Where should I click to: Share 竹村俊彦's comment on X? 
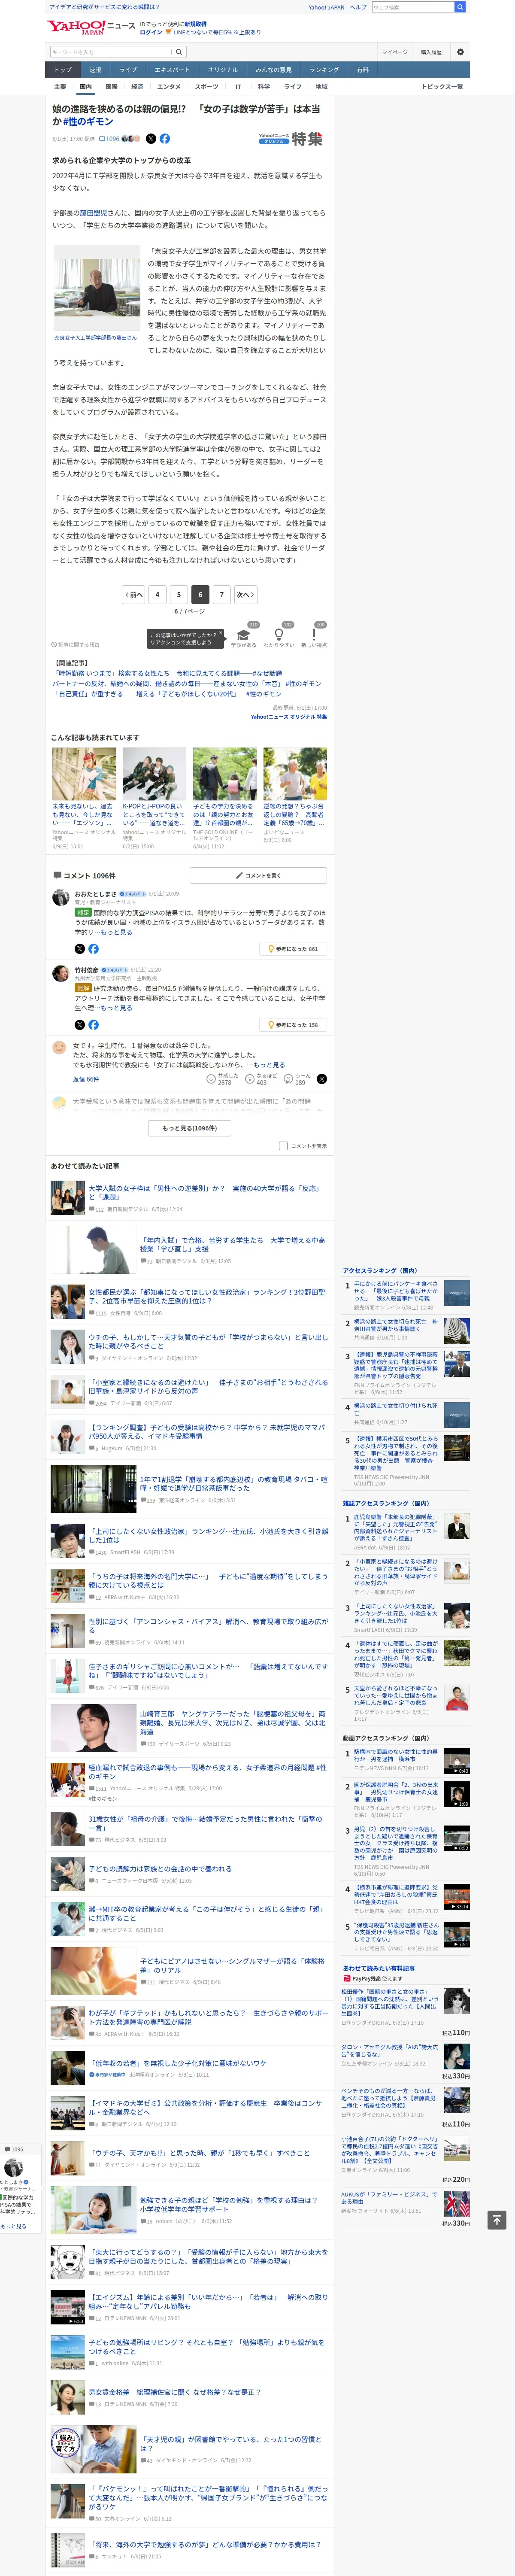[x=80, y=1024]
